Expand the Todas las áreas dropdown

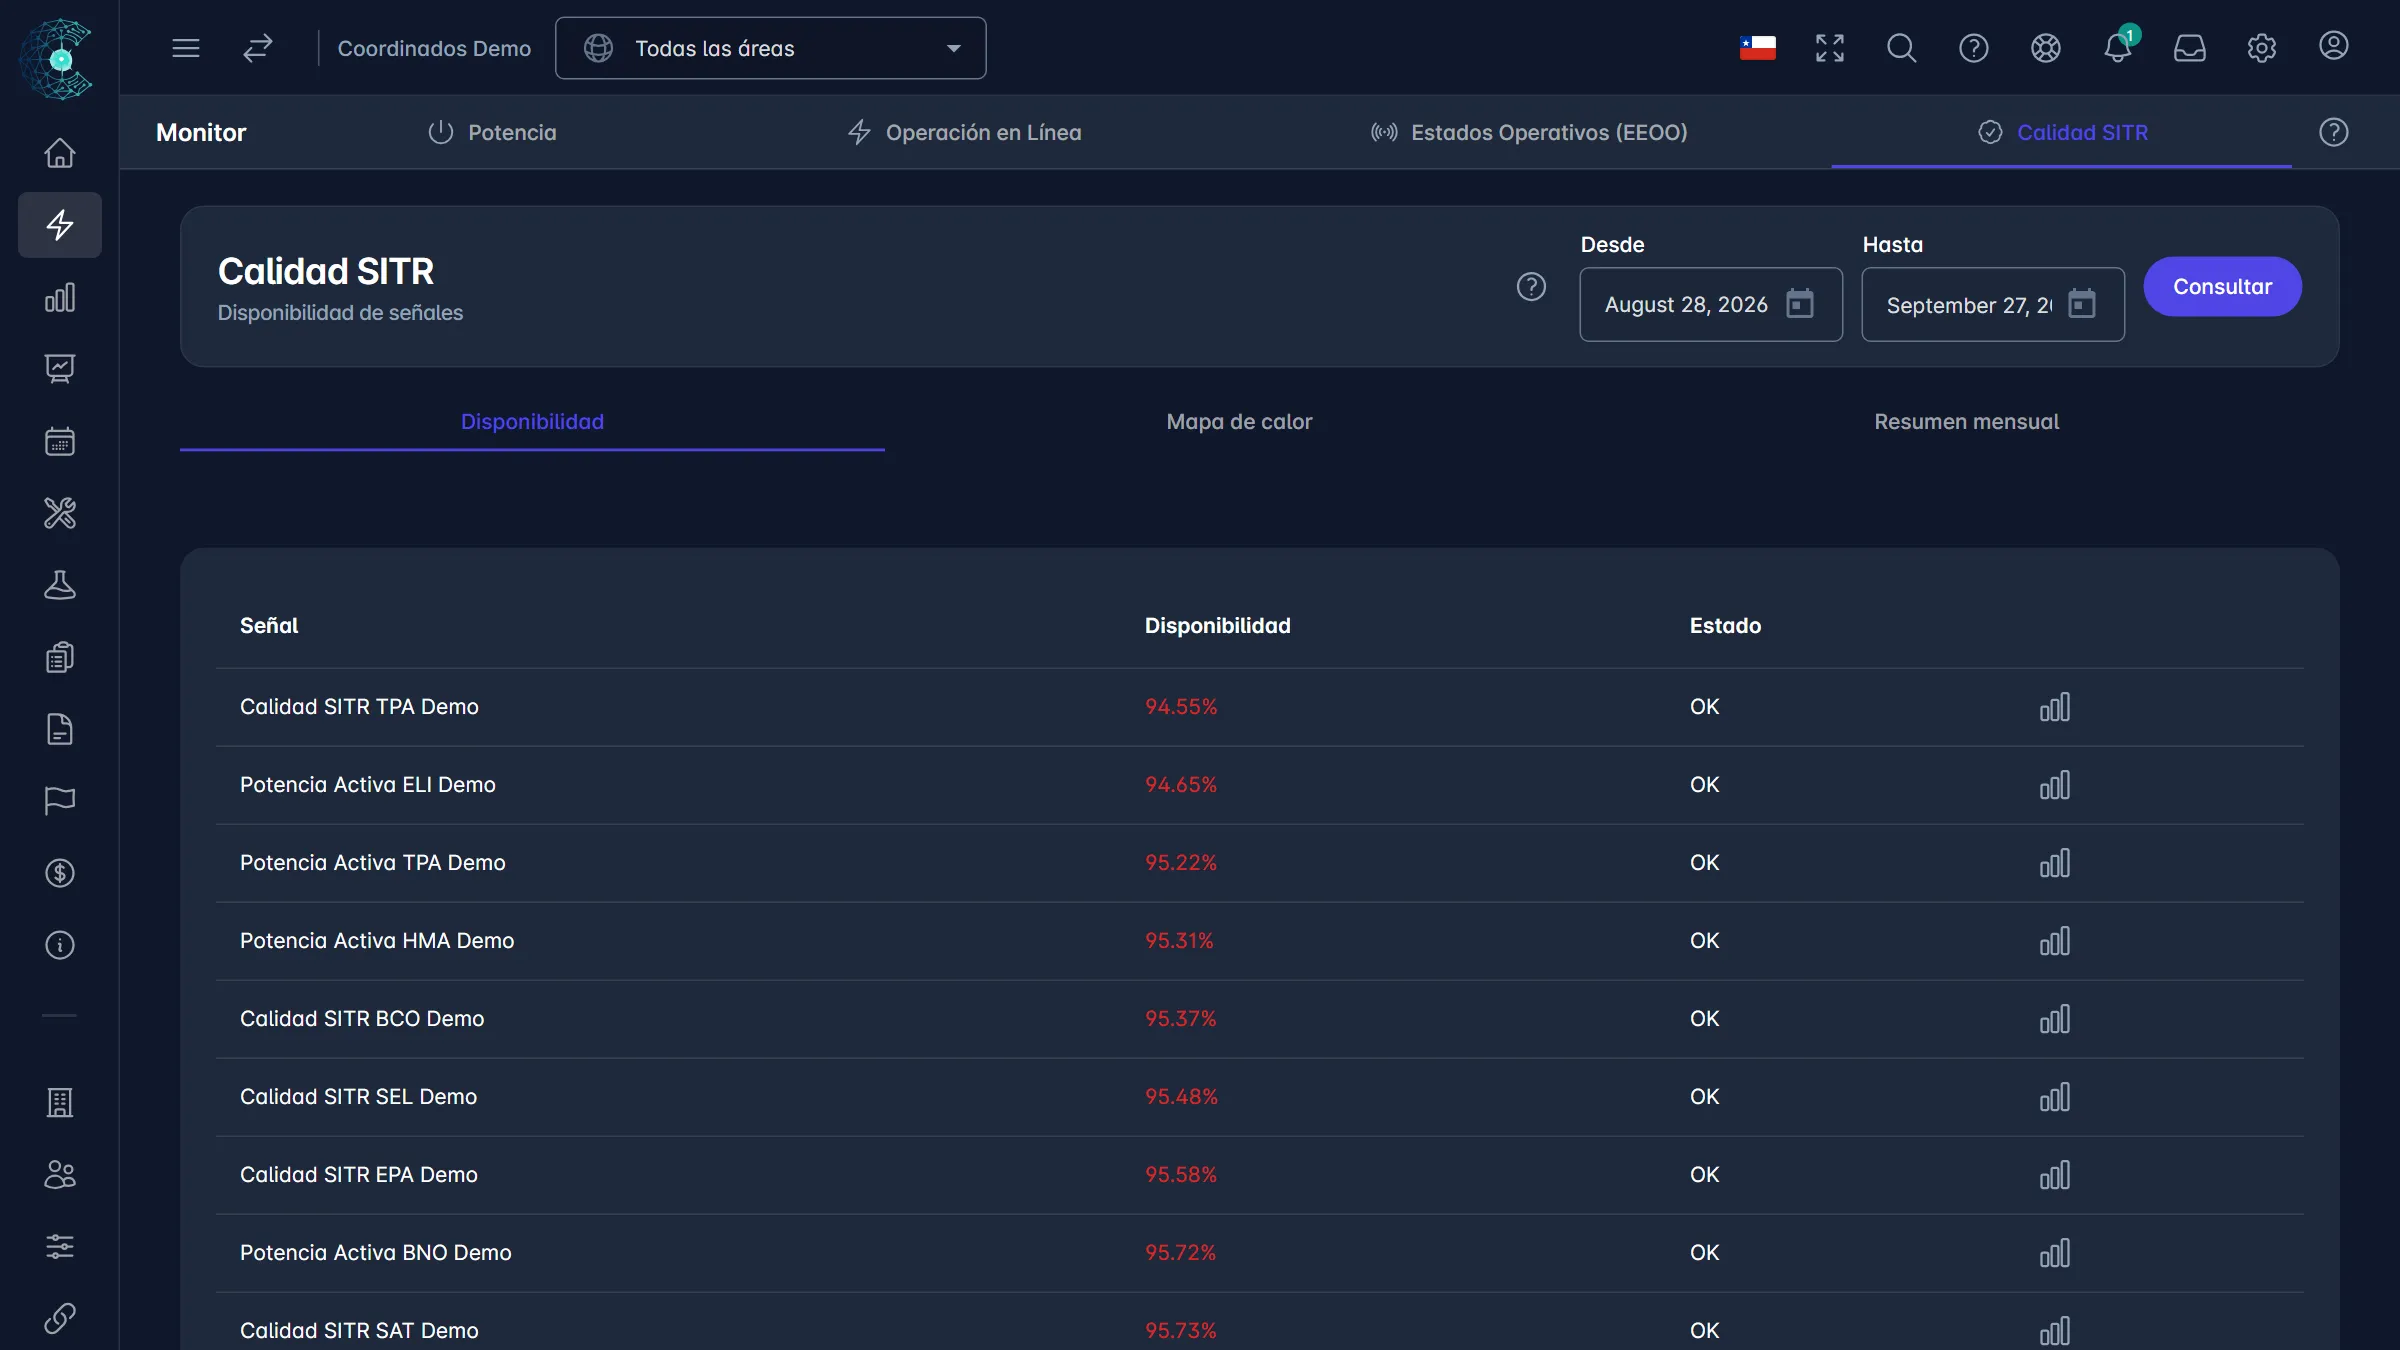click(770, 48)
